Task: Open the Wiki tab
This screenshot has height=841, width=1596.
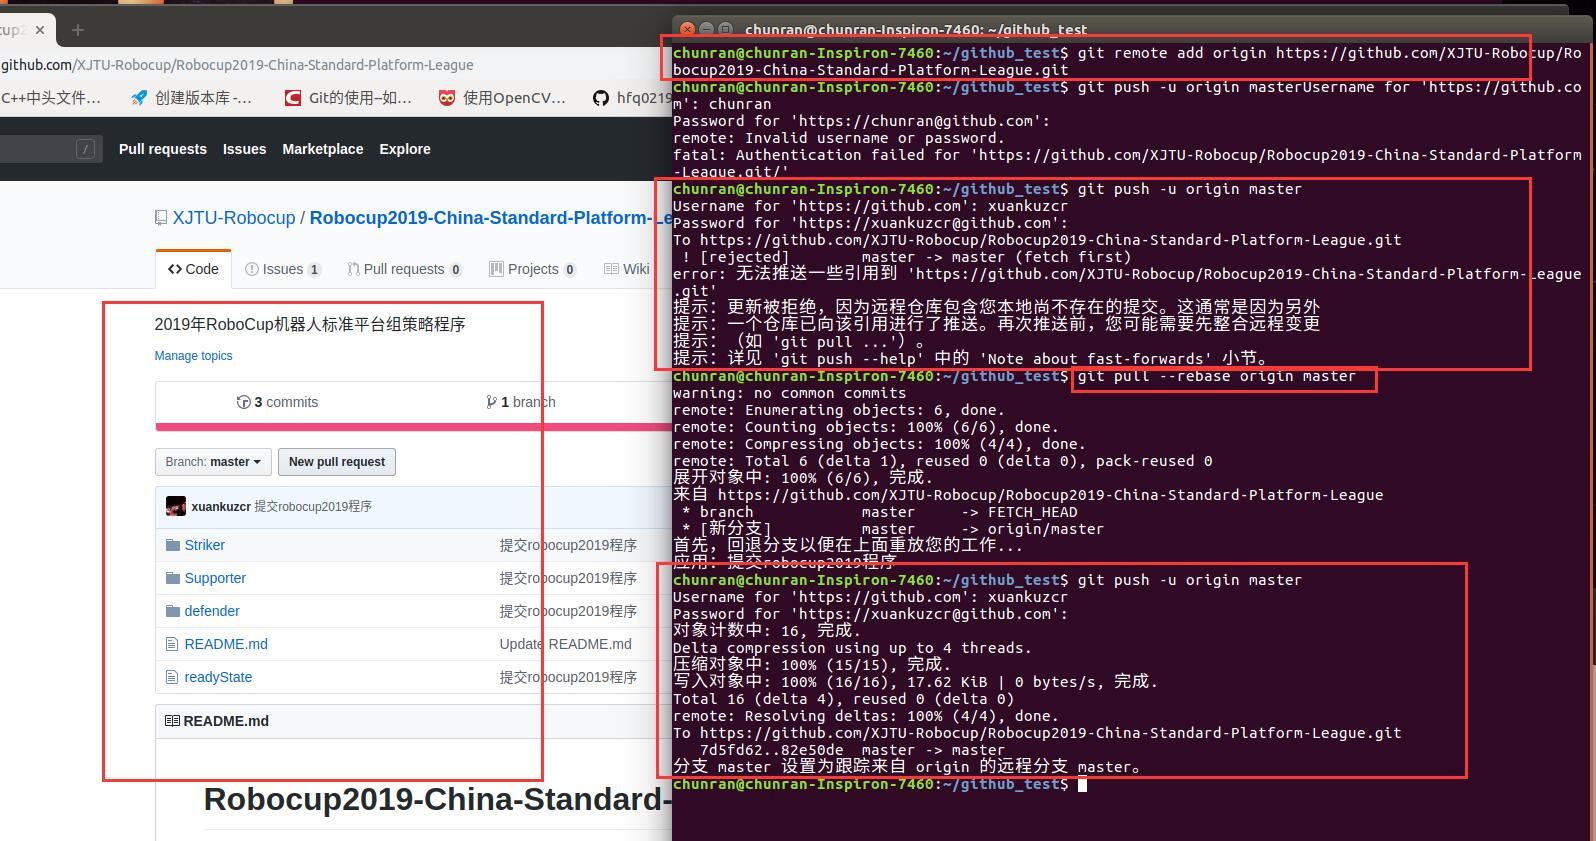Action: coord(627,269)
